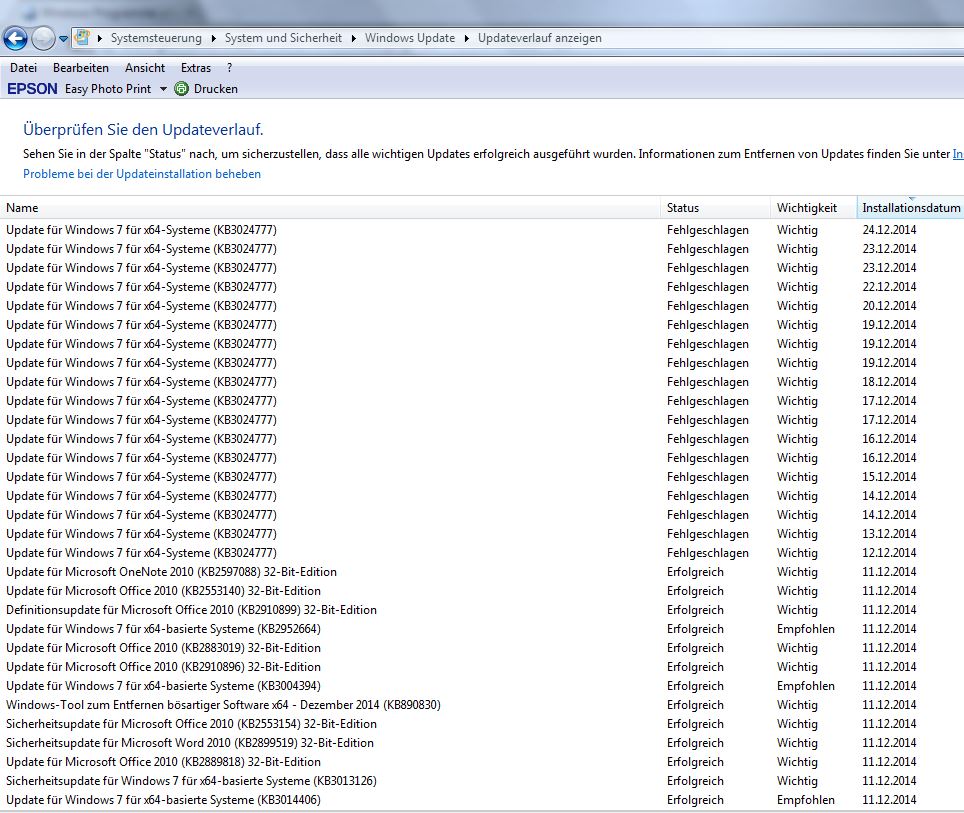Click the Control Panel icon in the address bar
Screen dimensions: 964x813
(x=81, y=38)
